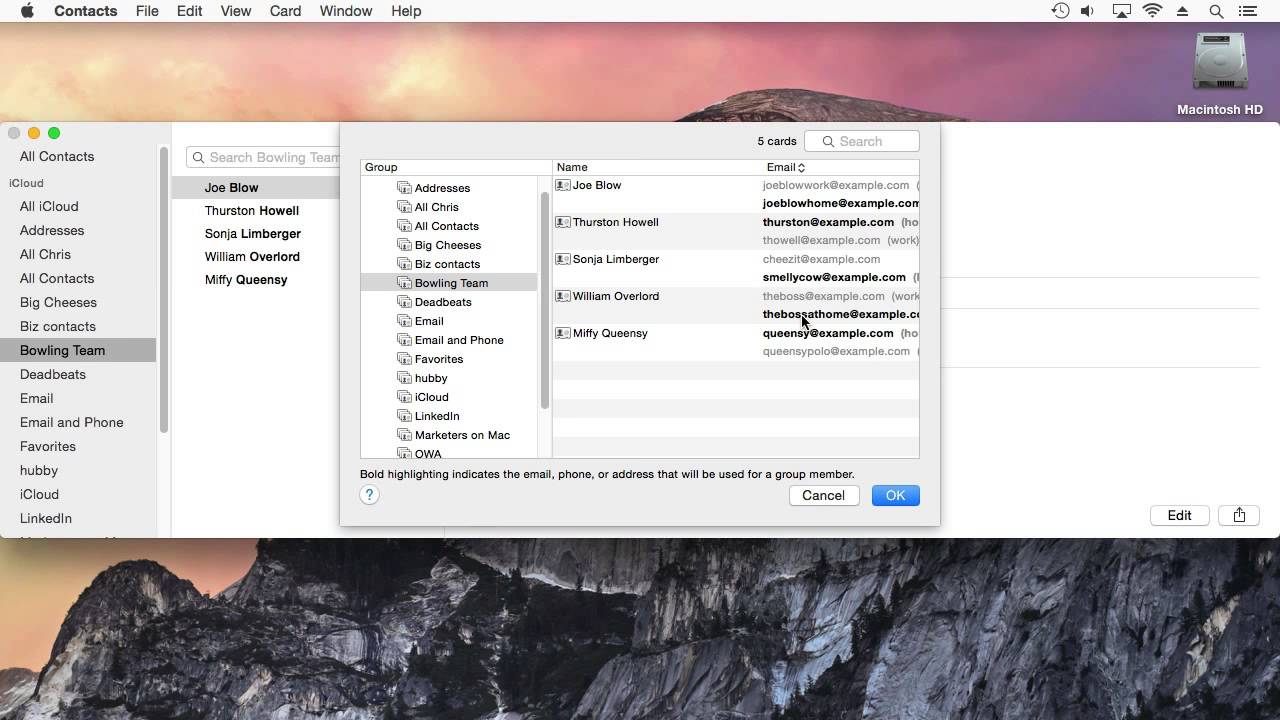
Task: Open the Apple menu
Action: [27, 11]
